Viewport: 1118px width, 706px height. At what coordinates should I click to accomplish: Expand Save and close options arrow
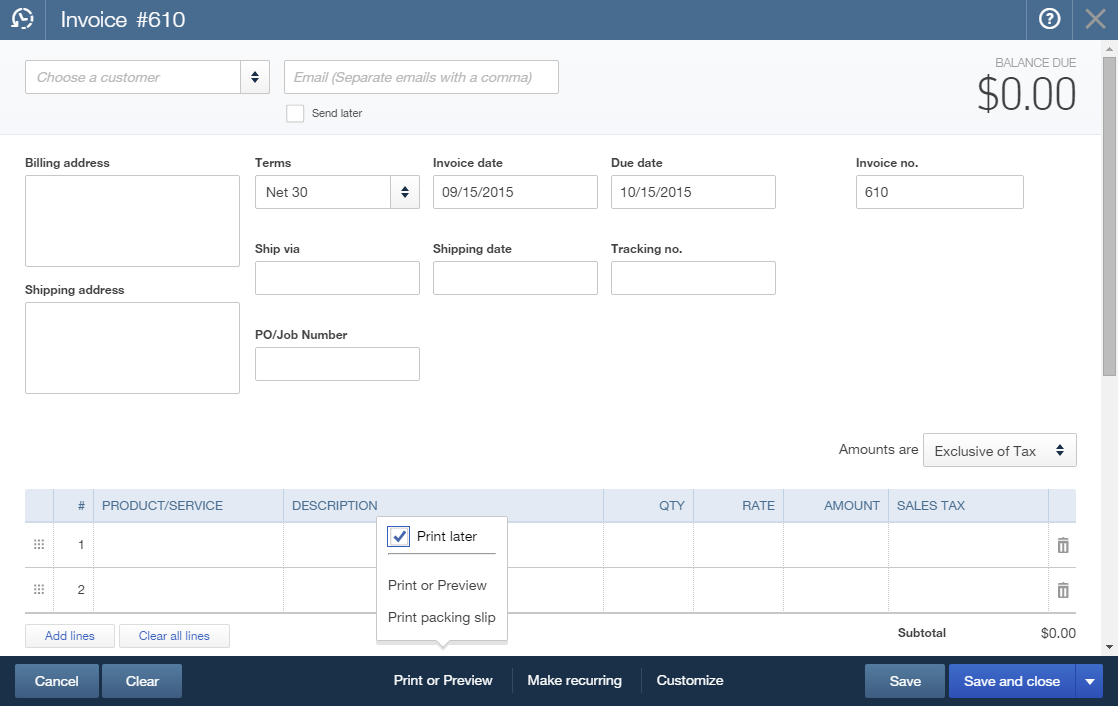click(x=1089, y=681)
